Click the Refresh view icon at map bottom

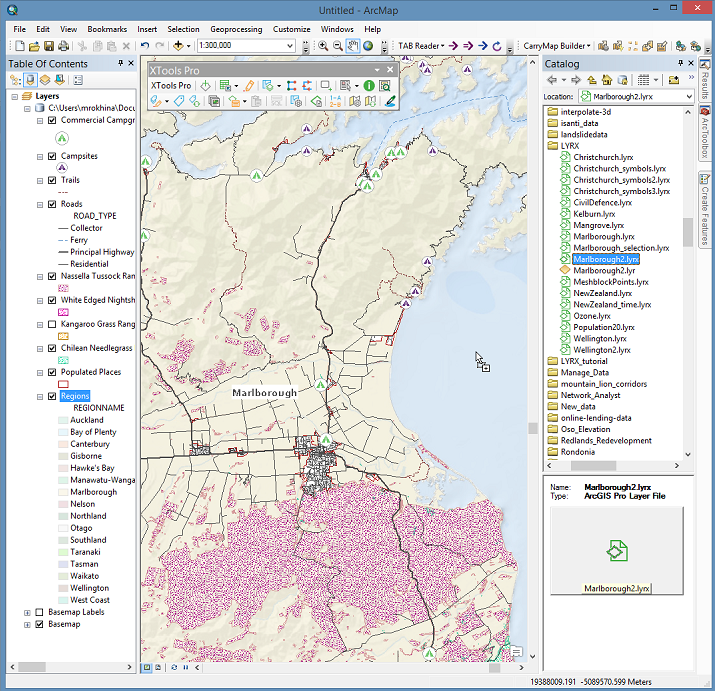[174, 667]
